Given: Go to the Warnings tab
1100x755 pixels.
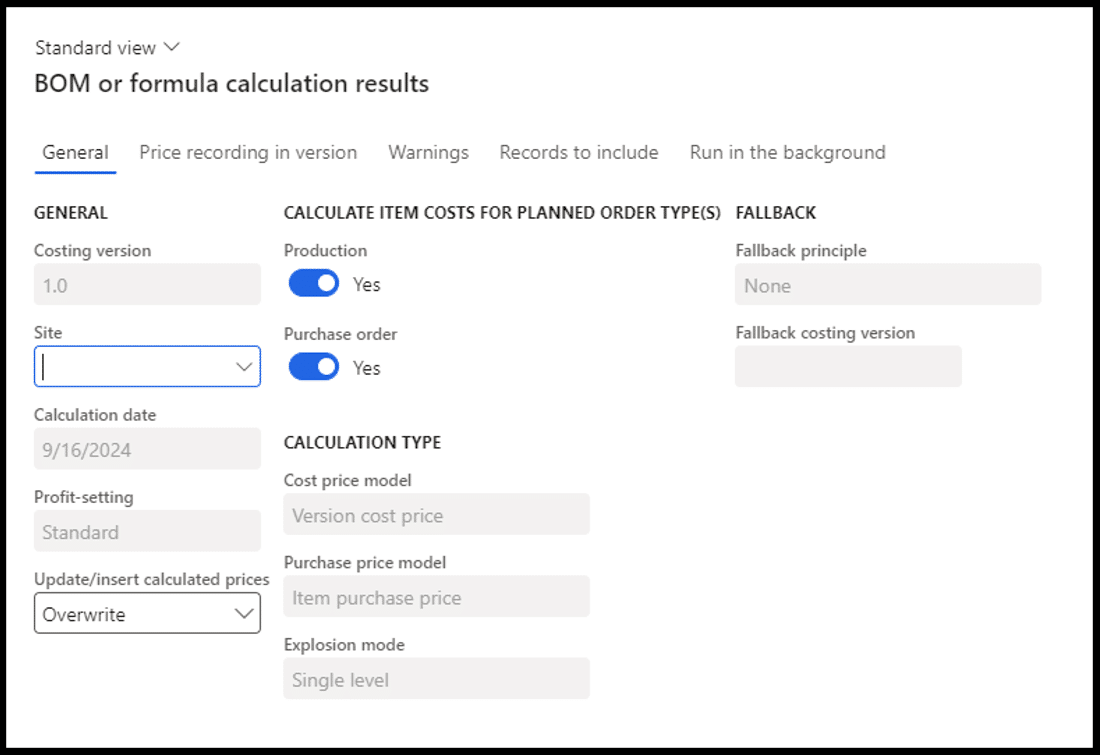Looking at the screenshot, I should (428, 153).
